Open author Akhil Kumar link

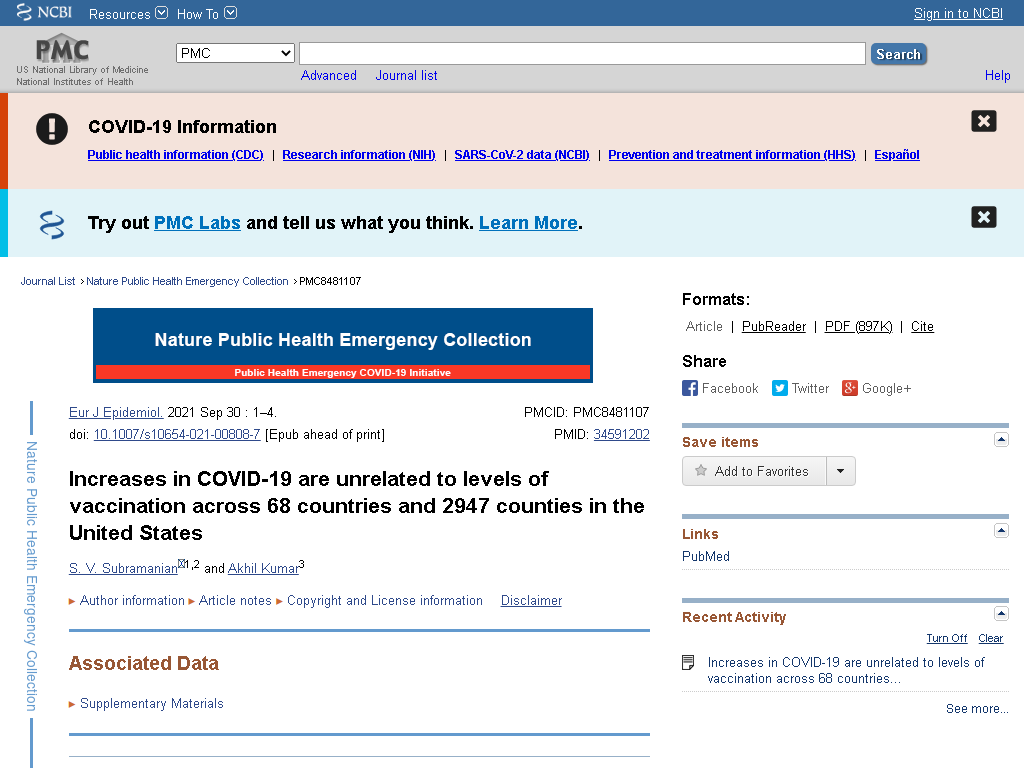(x=263, y=569)
